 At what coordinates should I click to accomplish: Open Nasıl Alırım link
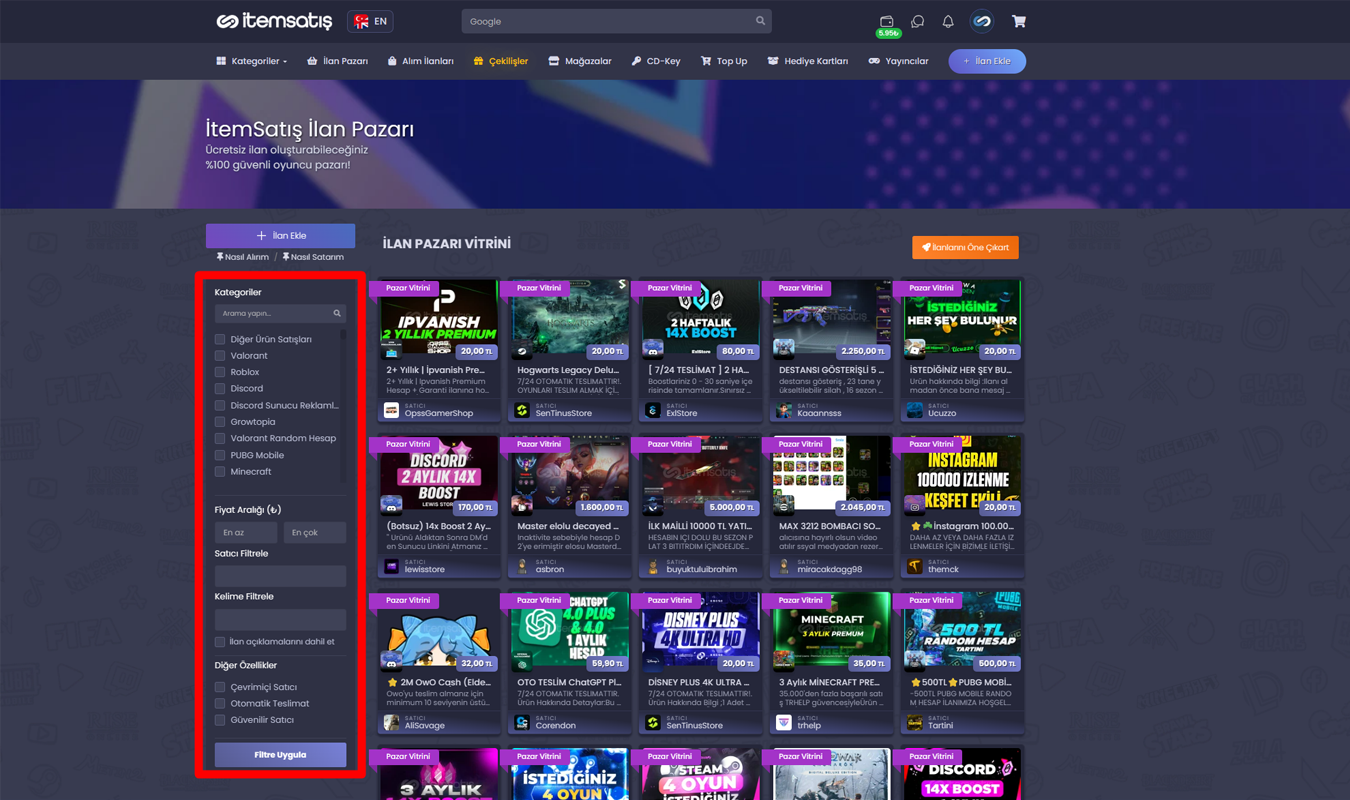pos(243,257)
